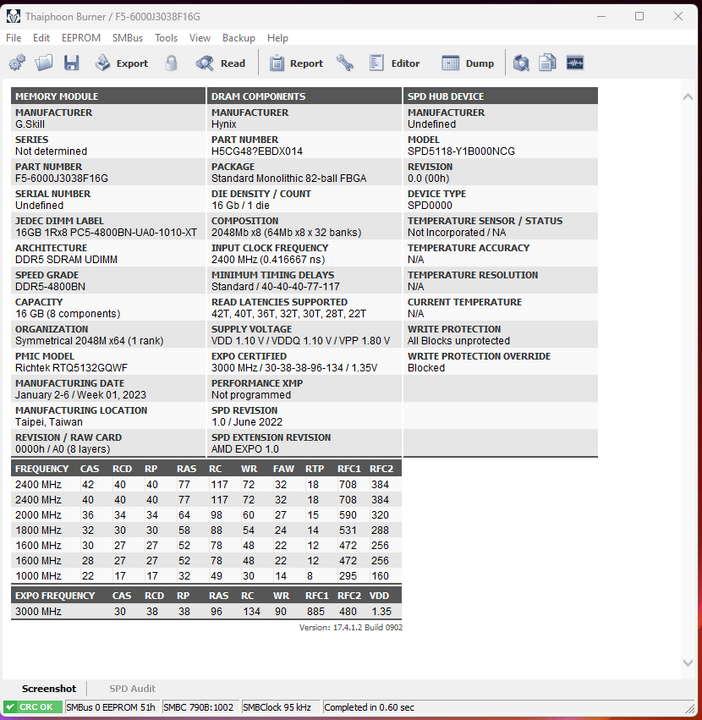The width and height of the screenshot is (702, 720).
Task: Open the Help menu
Action: (x=278, y=38)
